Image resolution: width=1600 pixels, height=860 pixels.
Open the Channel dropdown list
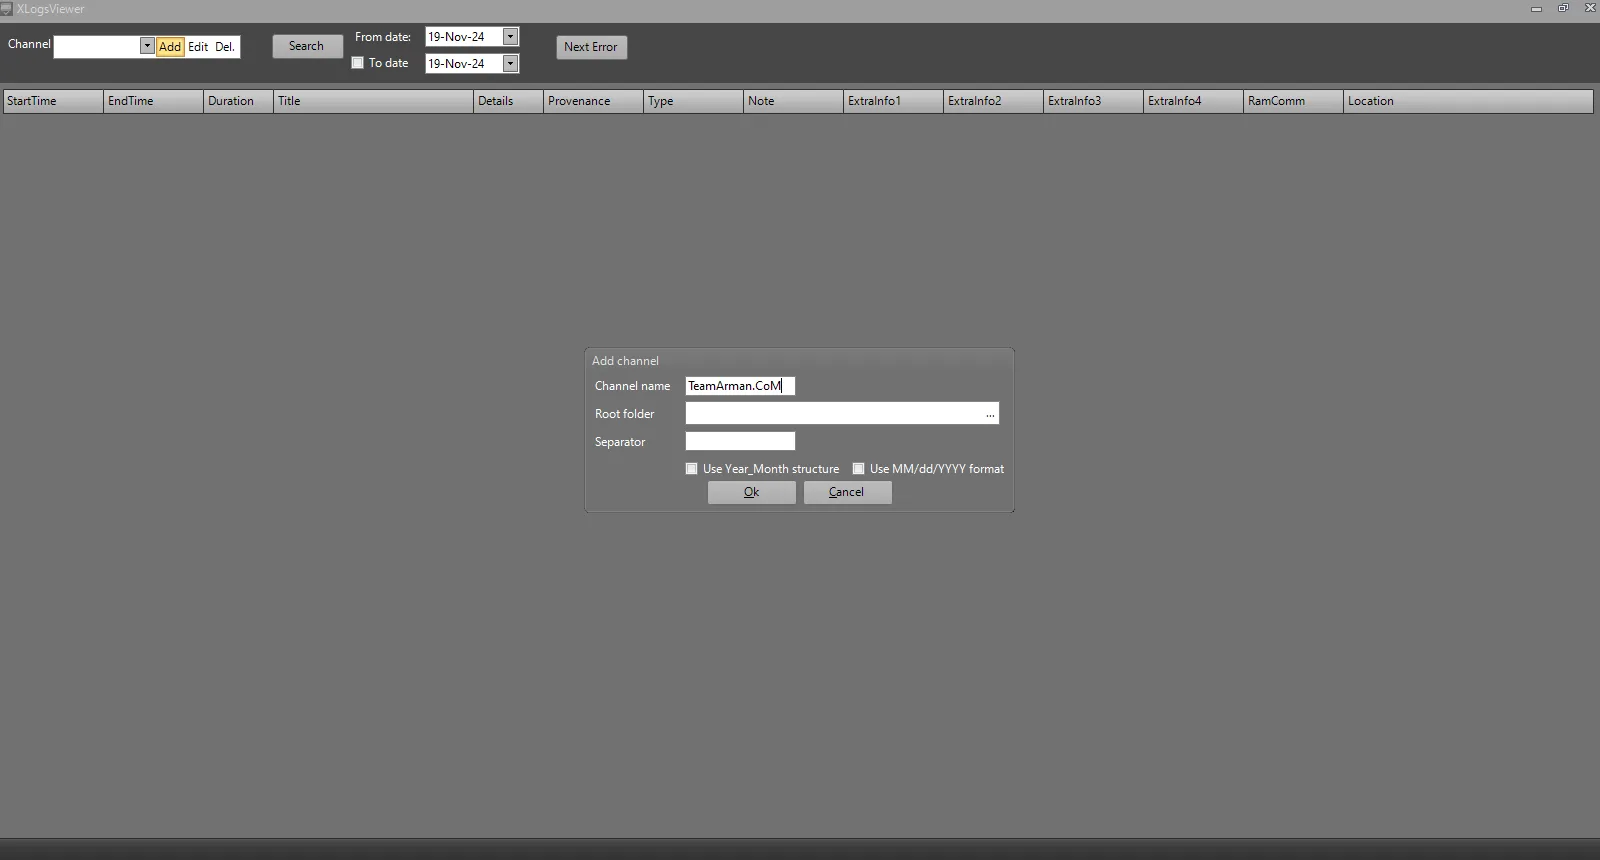tap(147, 46)
